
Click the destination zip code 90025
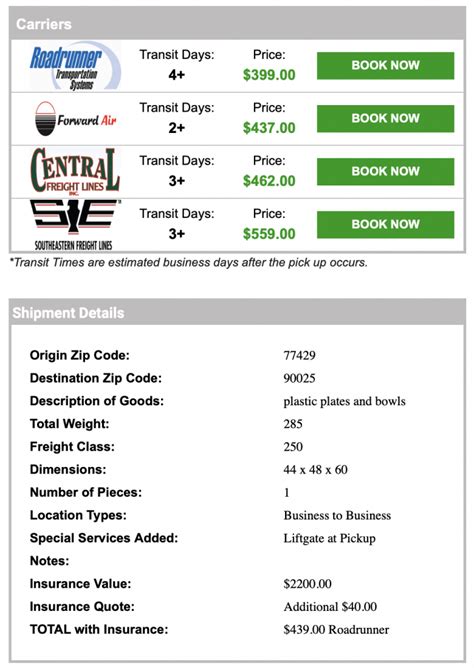point(299,378)
